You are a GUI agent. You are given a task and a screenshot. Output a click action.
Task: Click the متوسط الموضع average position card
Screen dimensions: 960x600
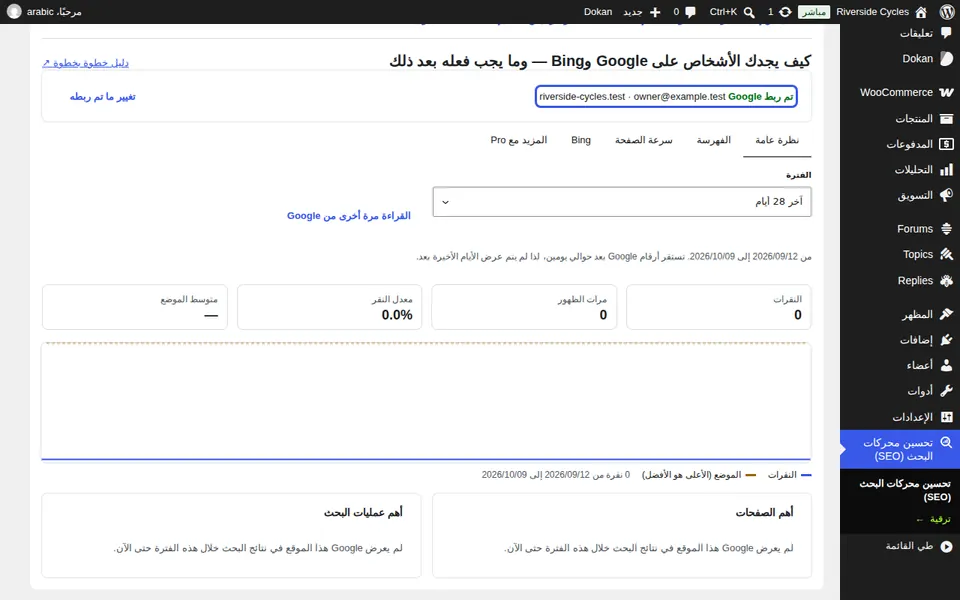click(135, 307)
